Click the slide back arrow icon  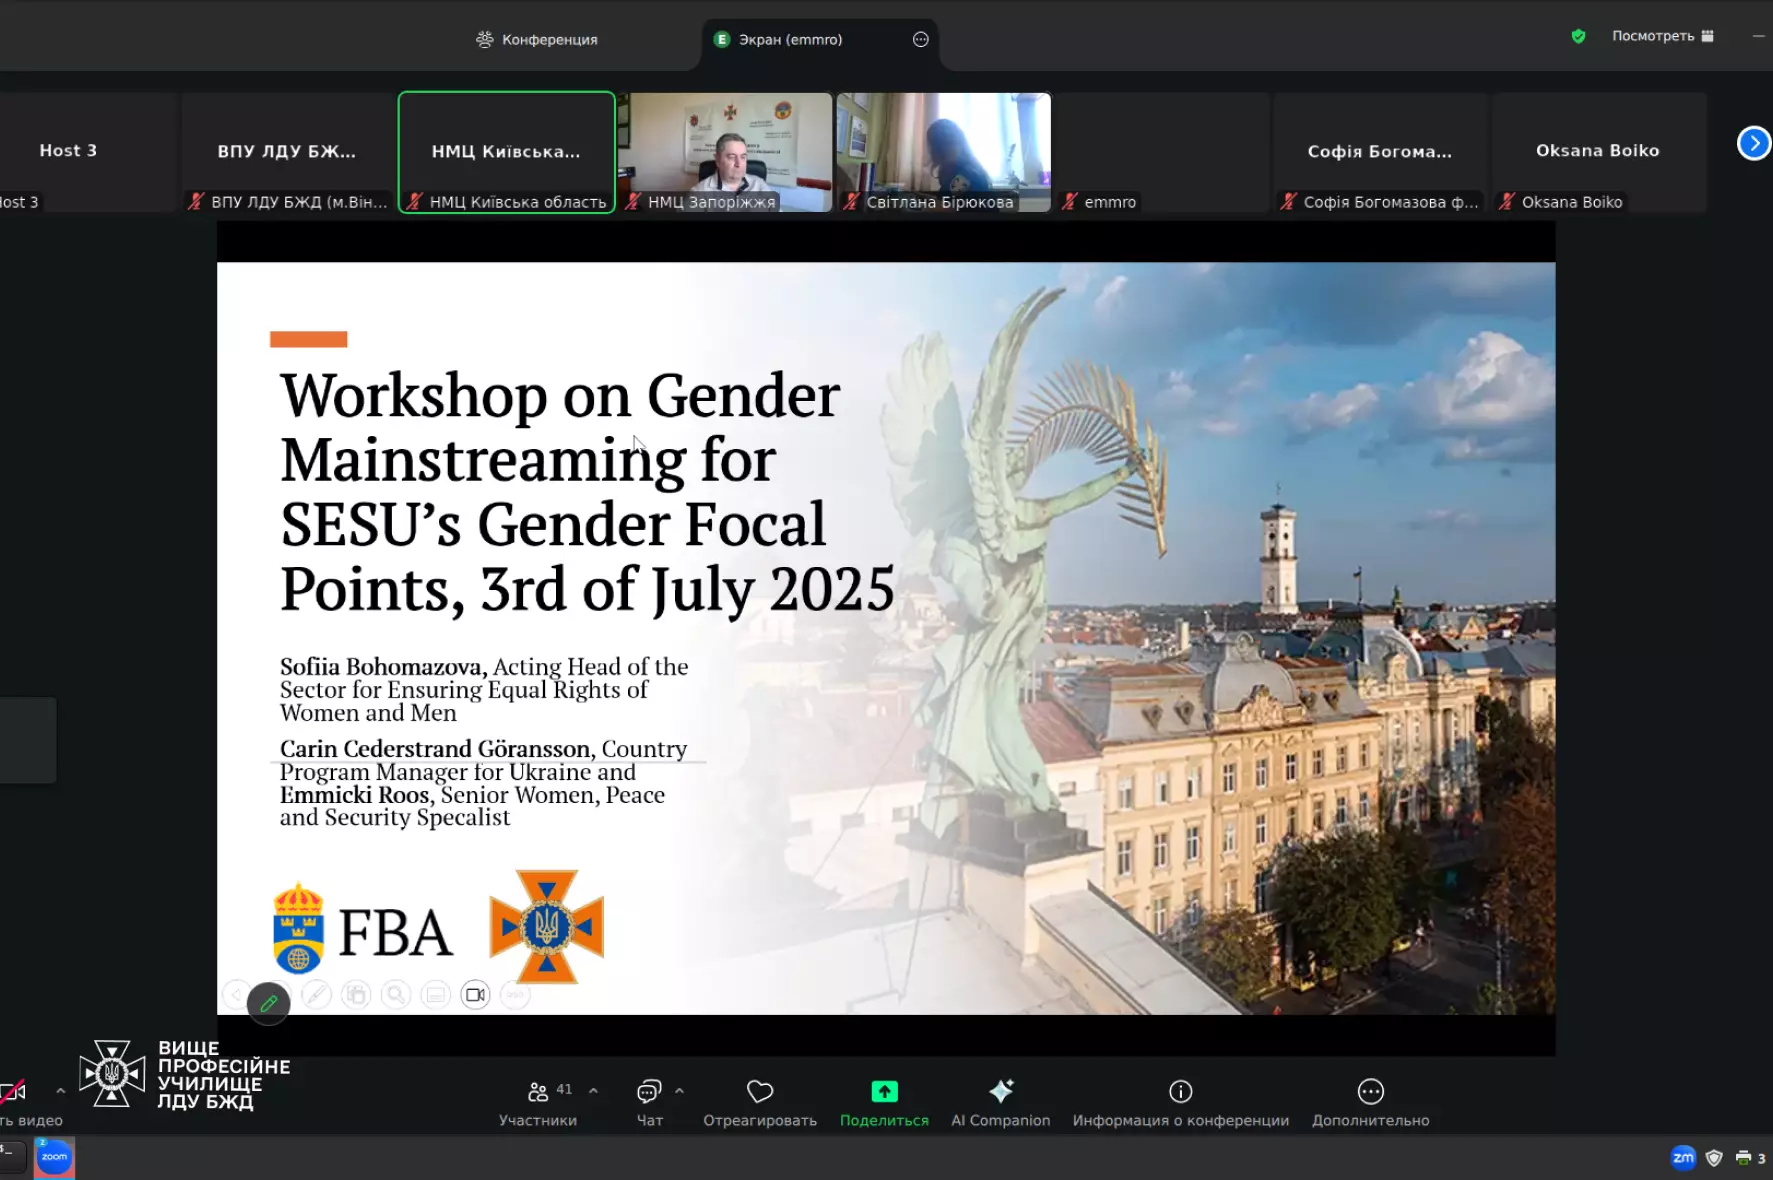coord(236,995)
